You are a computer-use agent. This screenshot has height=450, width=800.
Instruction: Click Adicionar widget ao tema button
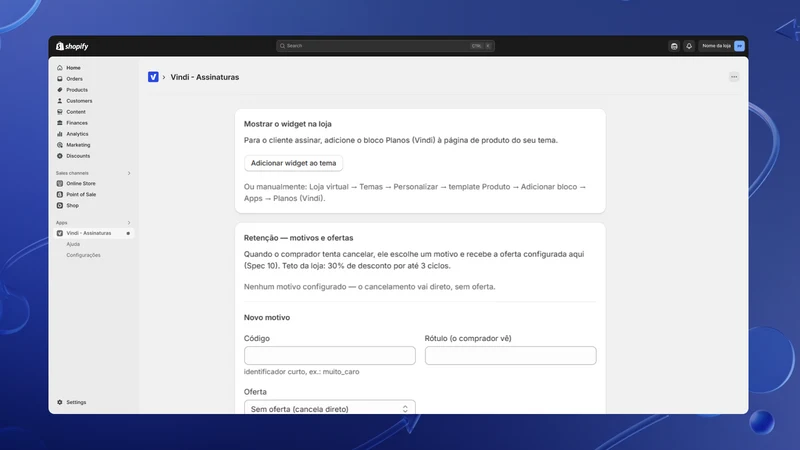tap(293, 163)
